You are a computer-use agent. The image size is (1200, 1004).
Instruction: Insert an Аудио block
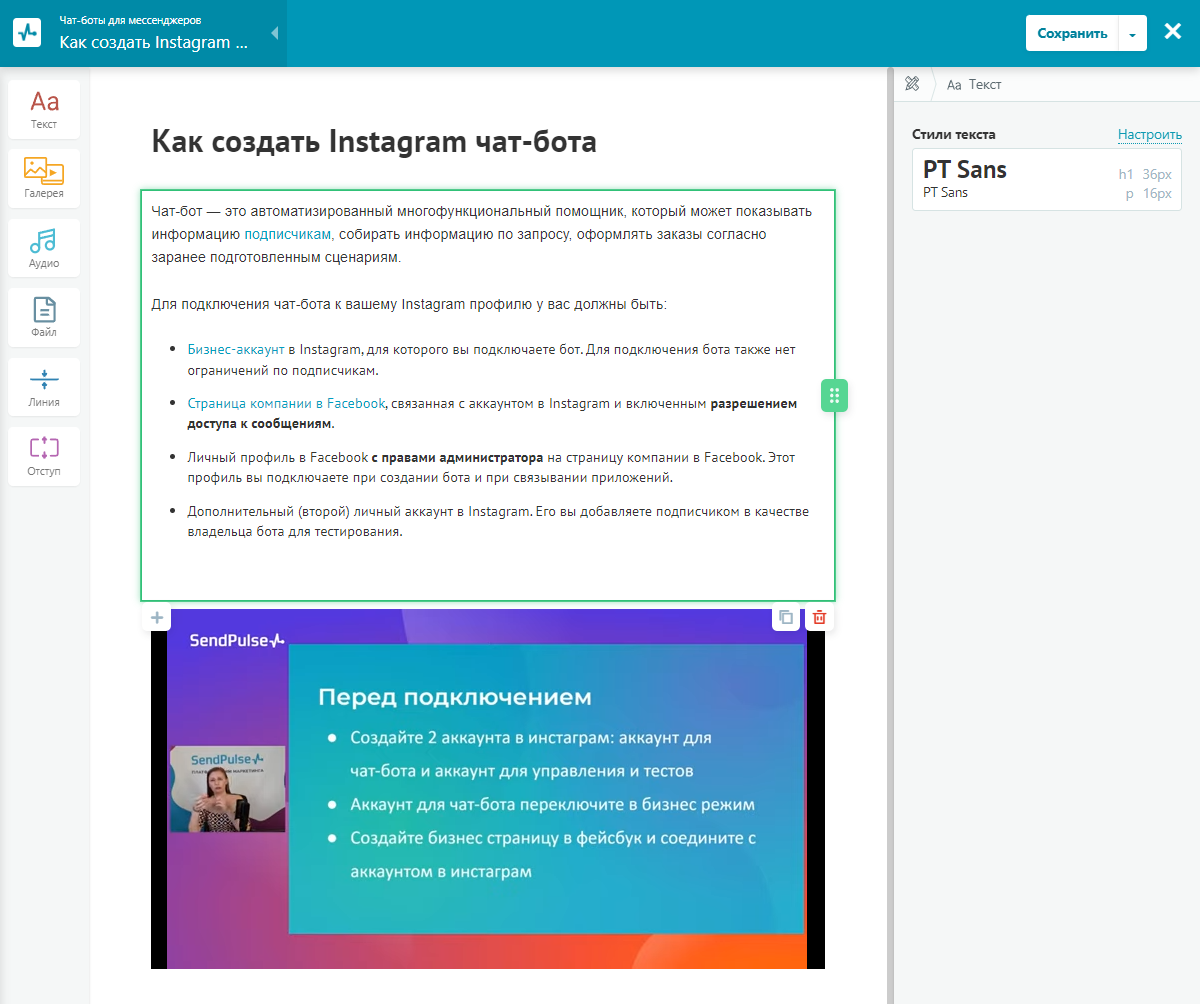pyautogui.click(x=44, y=249)
